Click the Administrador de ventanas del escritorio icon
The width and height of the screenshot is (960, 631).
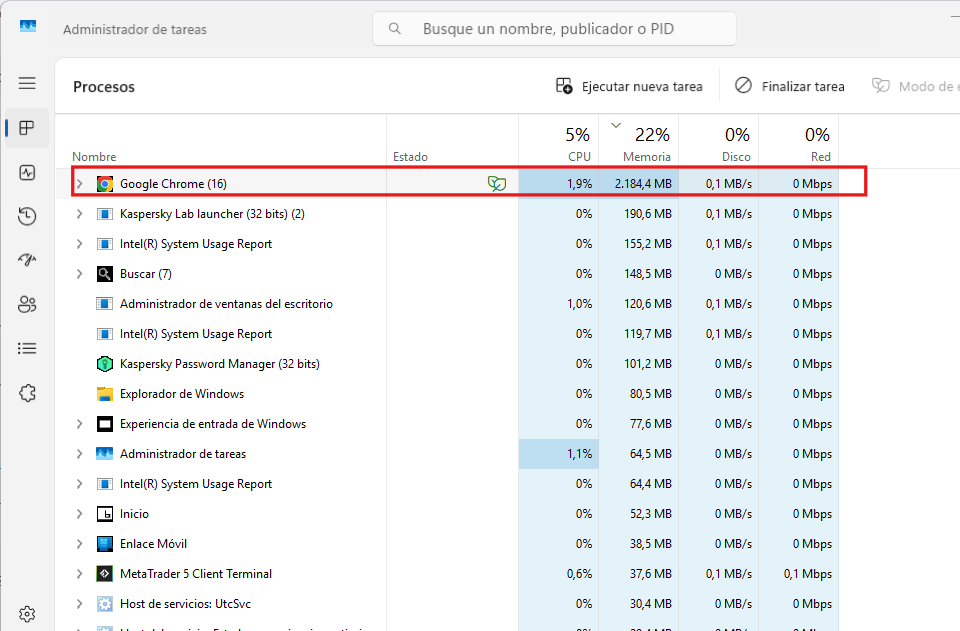click(105, 304)
